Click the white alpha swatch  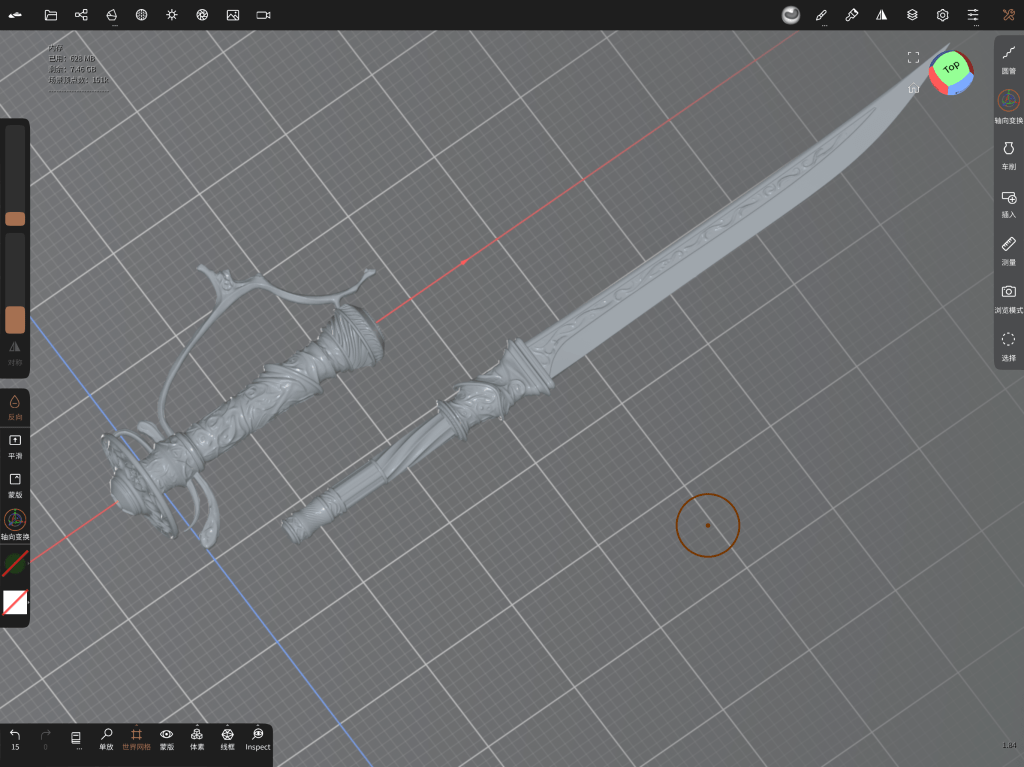[15, 602]
